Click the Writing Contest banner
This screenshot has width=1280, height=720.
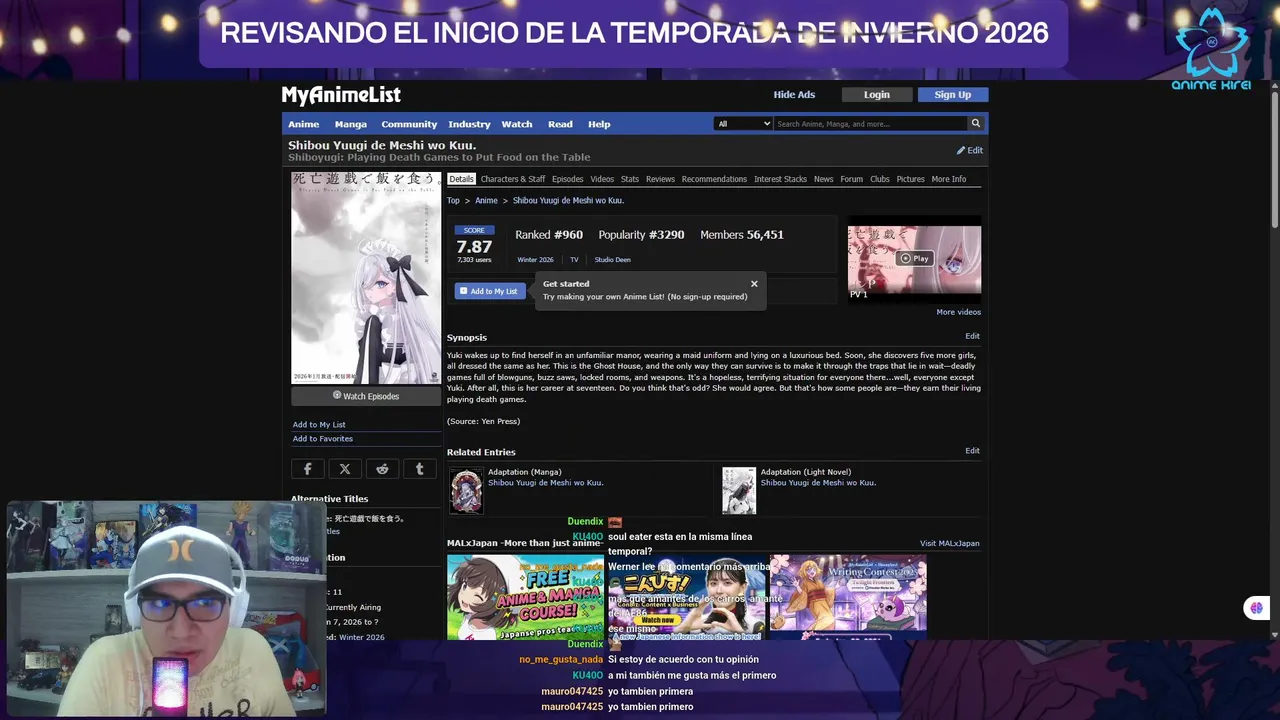[x=848, y=597]
